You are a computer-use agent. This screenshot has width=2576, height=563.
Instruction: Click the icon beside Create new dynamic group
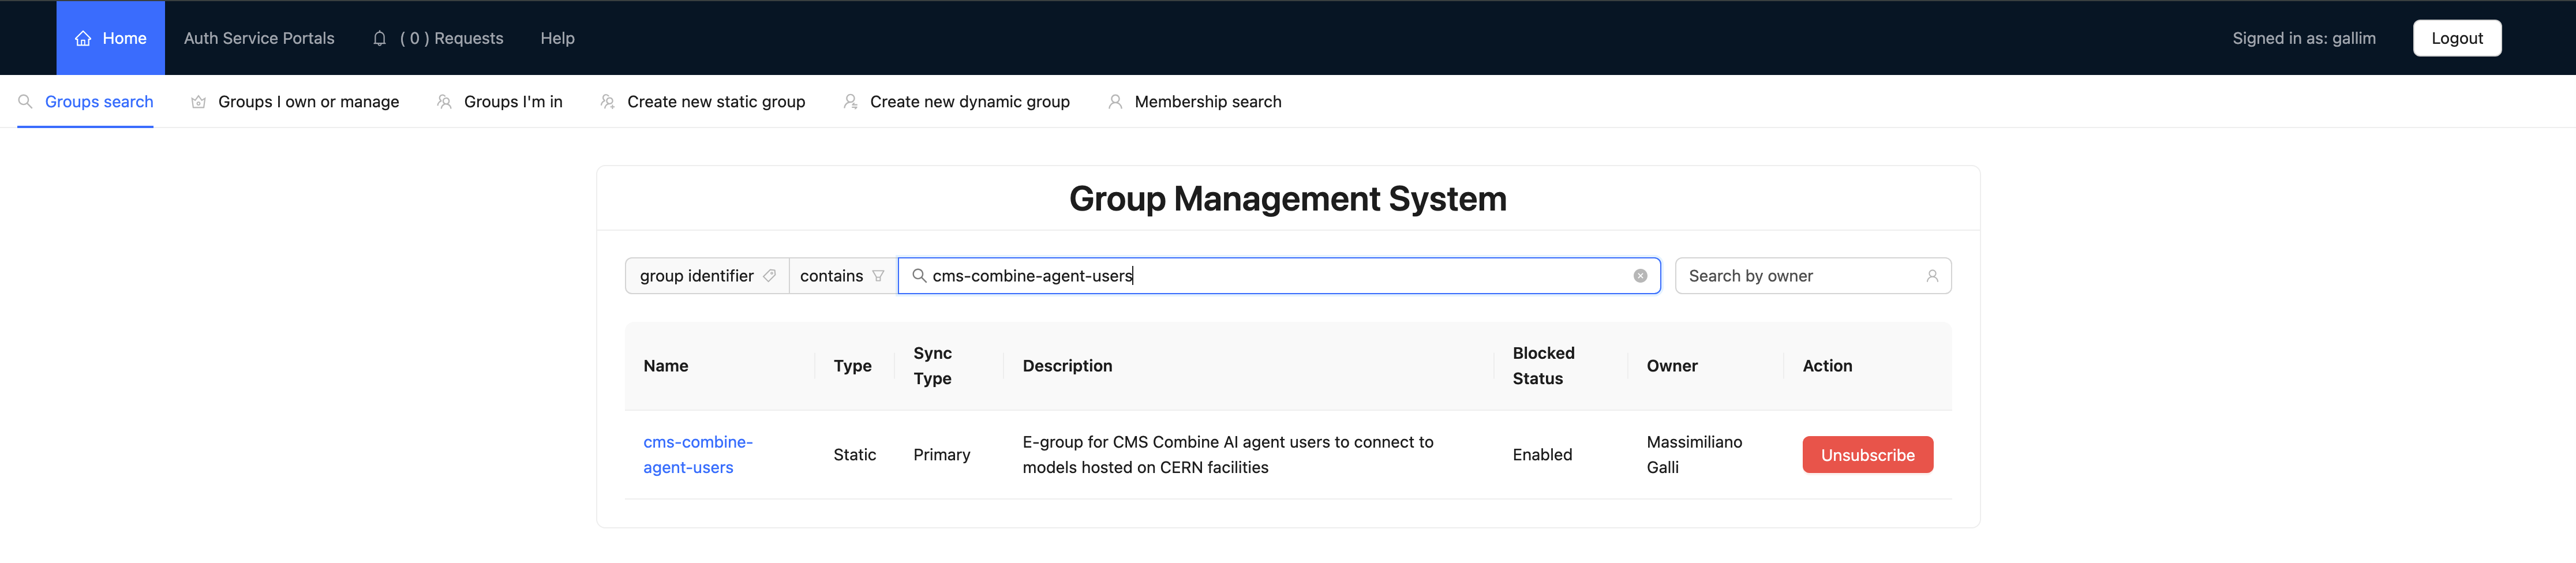850,101
